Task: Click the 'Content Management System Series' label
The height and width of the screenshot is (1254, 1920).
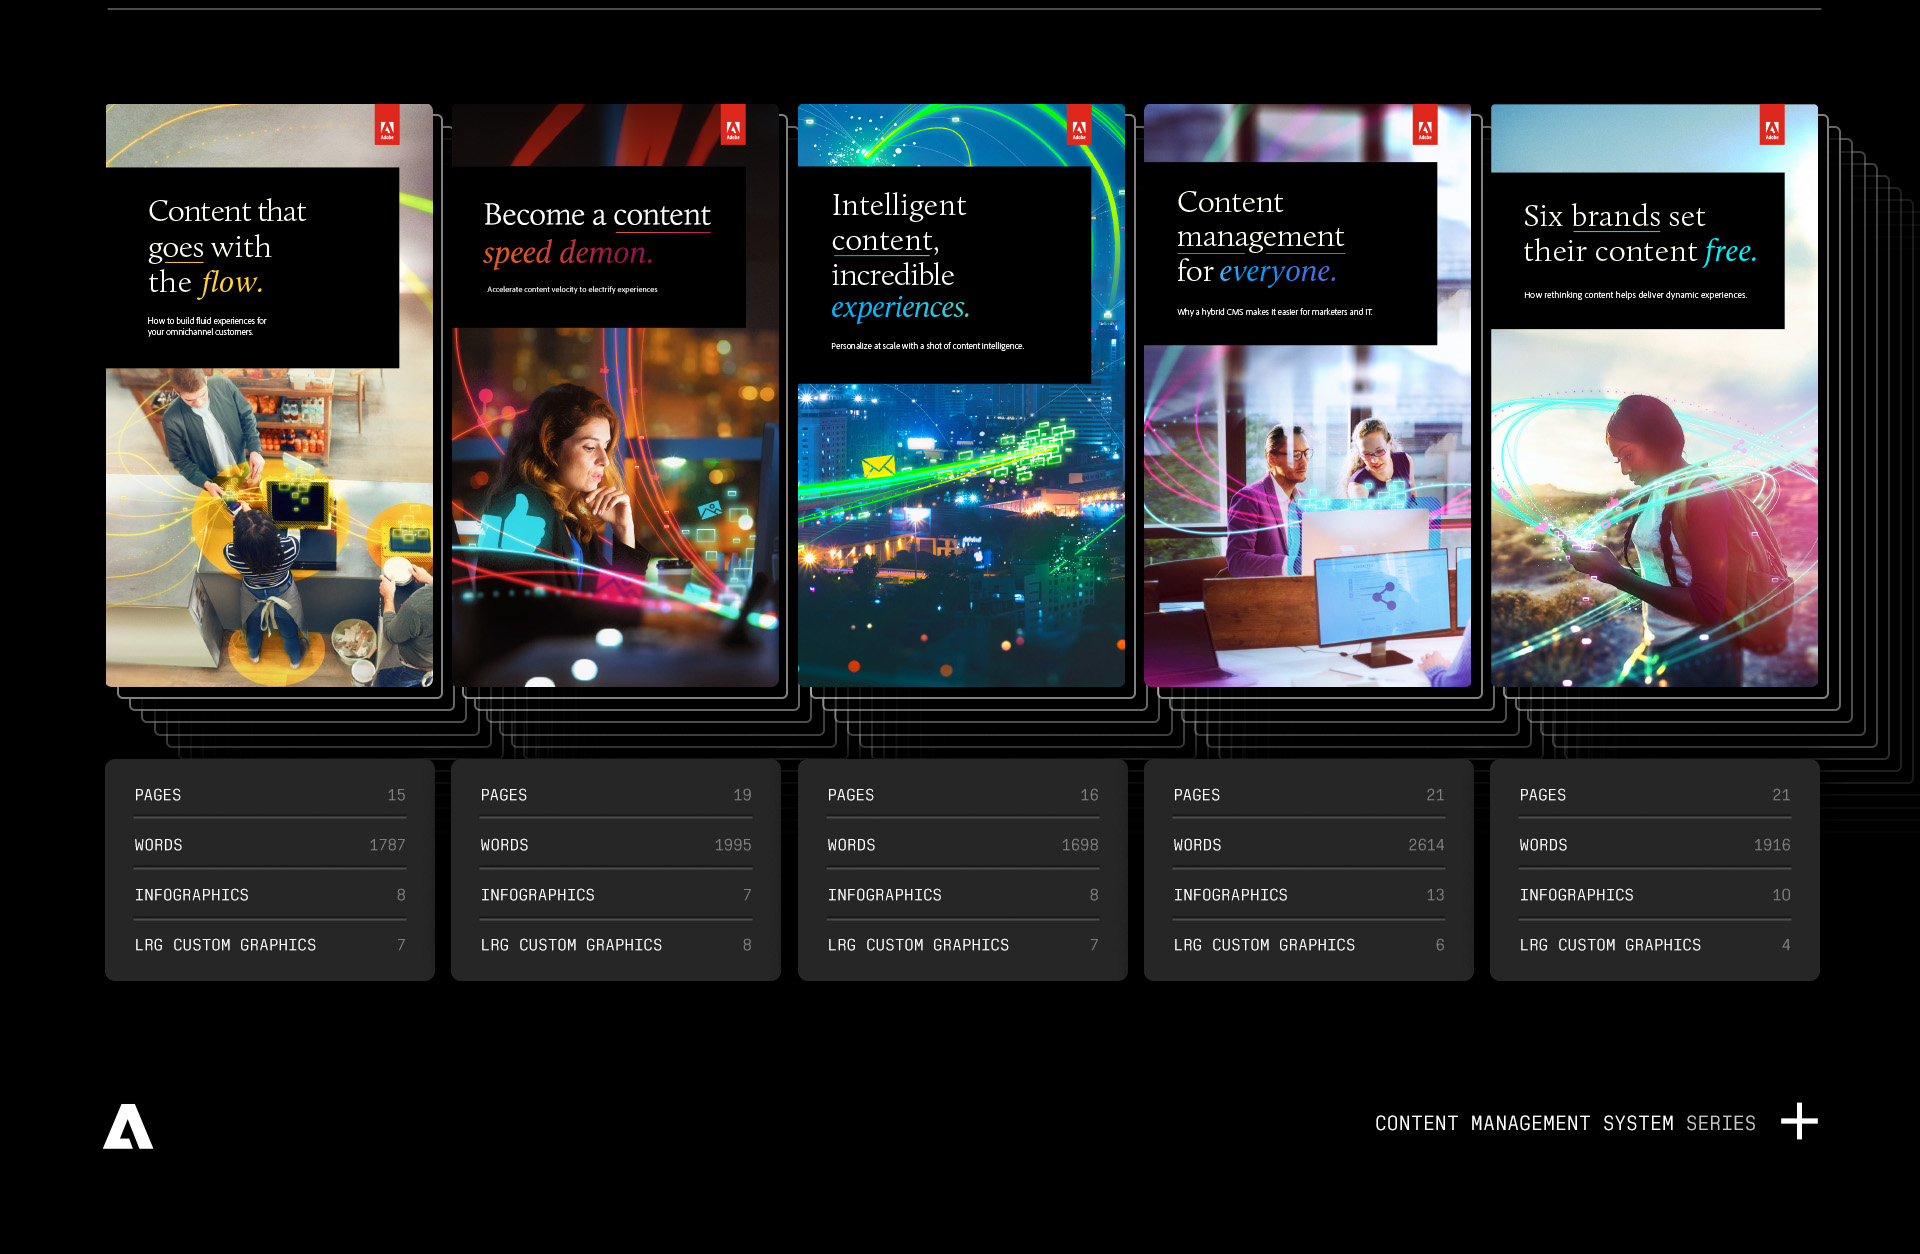Action: [1564, 1123]
